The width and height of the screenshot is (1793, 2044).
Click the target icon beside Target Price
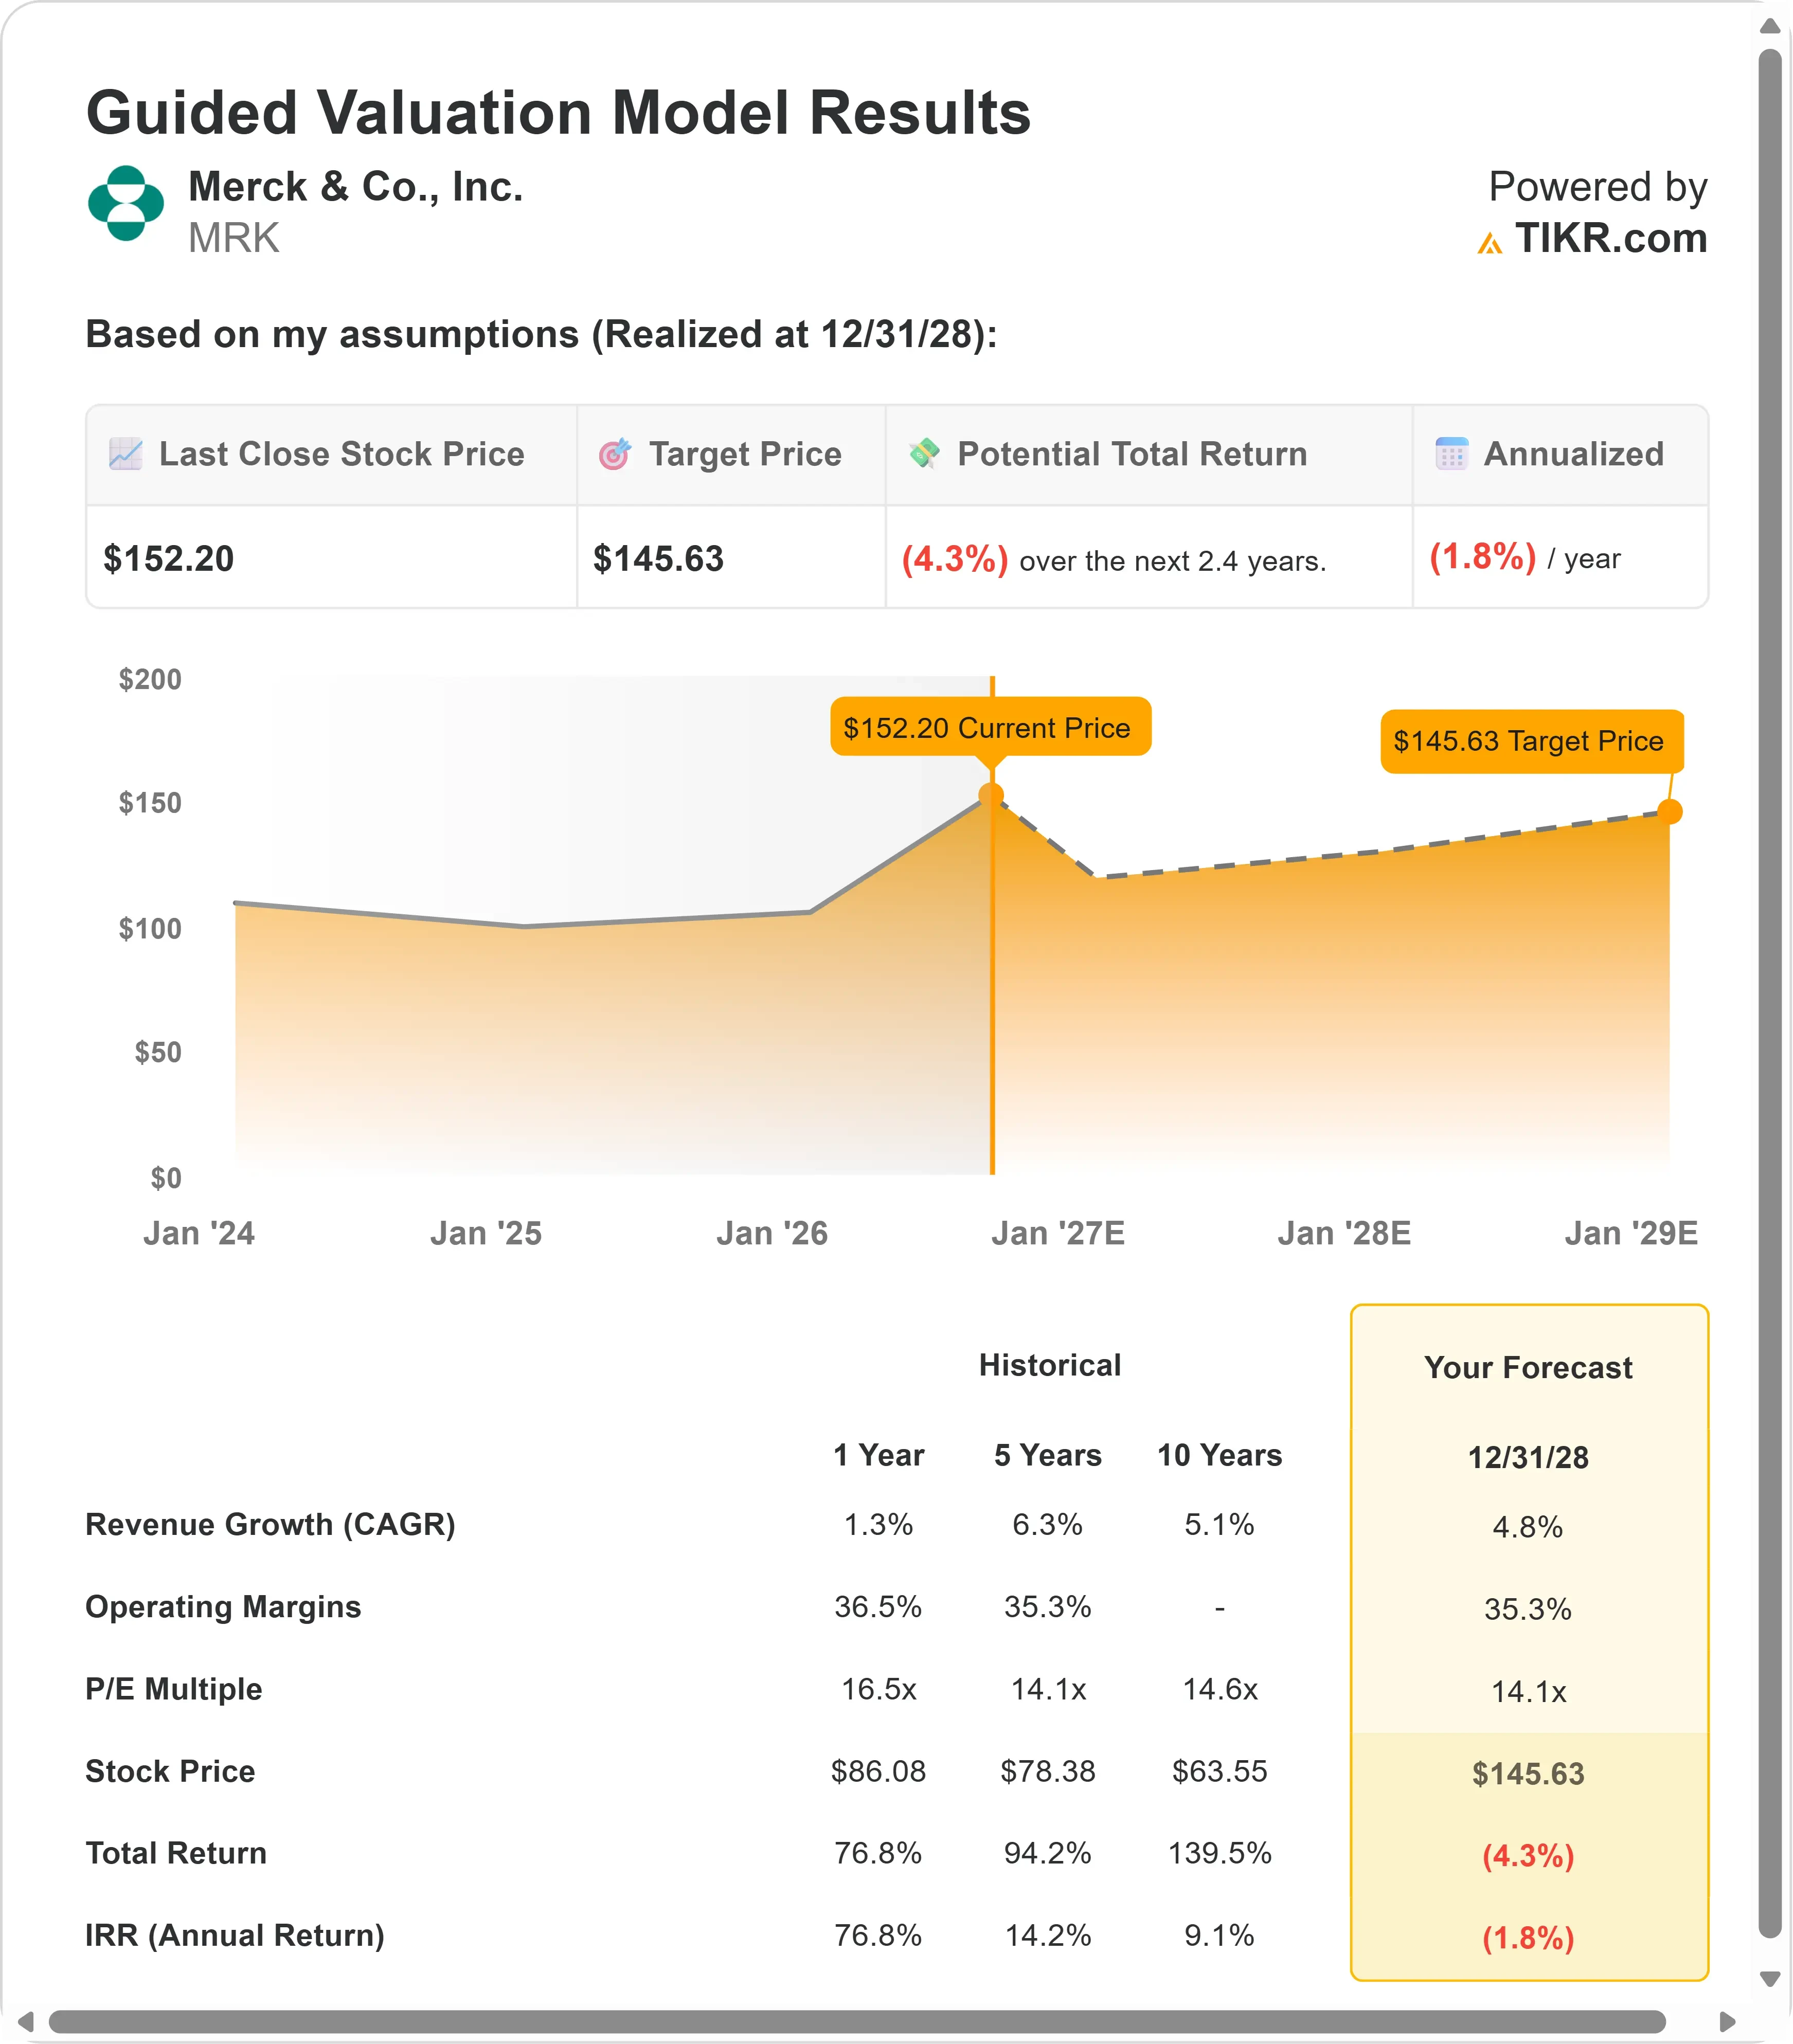coord(615,454)
